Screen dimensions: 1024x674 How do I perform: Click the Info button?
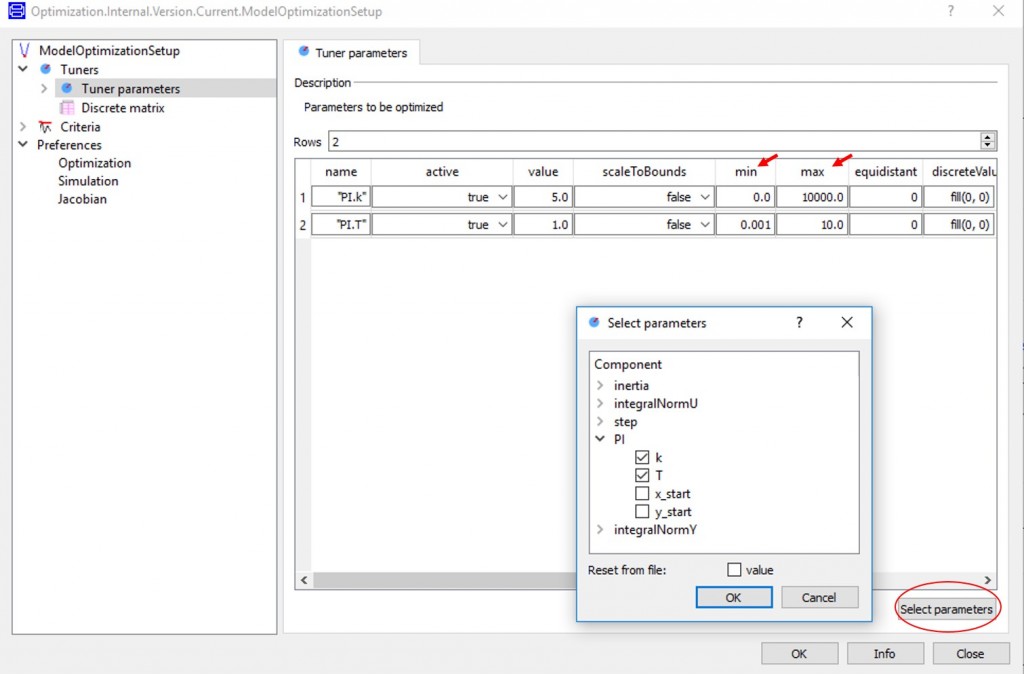click(x=885, y=653)
